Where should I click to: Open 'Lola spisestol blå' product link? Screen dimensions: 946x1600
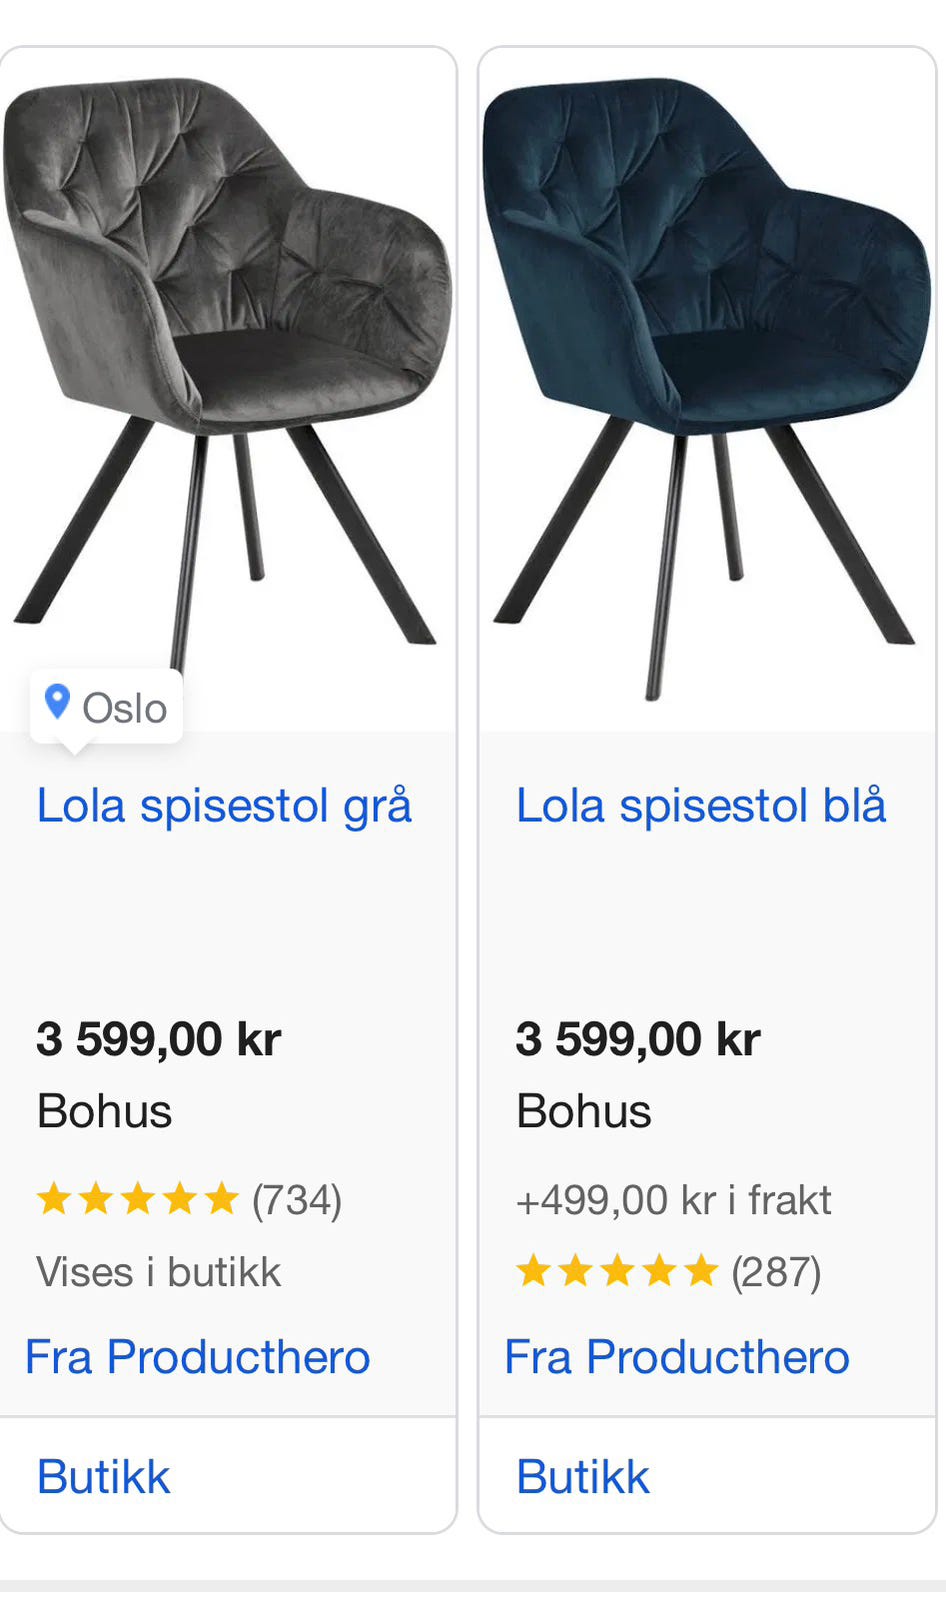(x=701, y=806)
